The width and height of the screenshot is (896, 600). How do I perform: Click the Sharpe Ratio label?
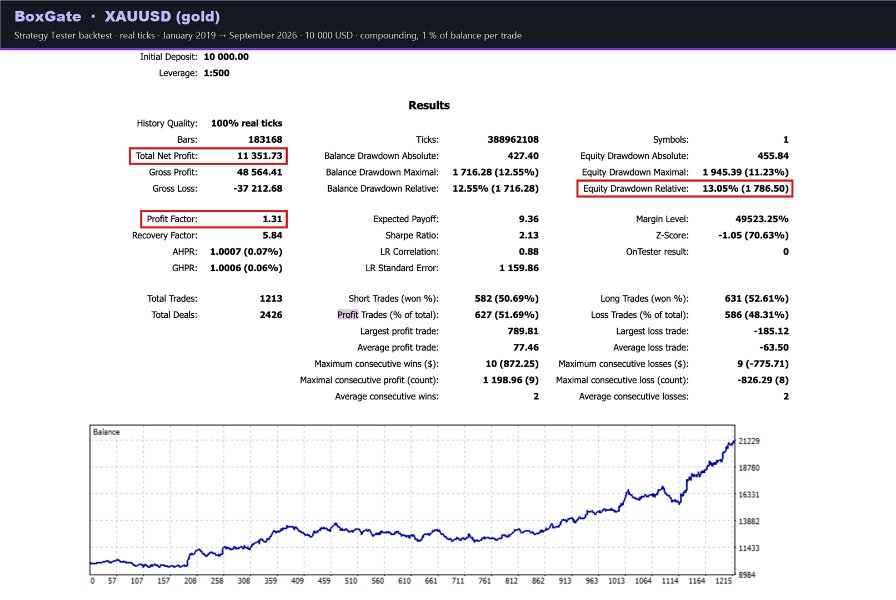click(x=412, y=235)
